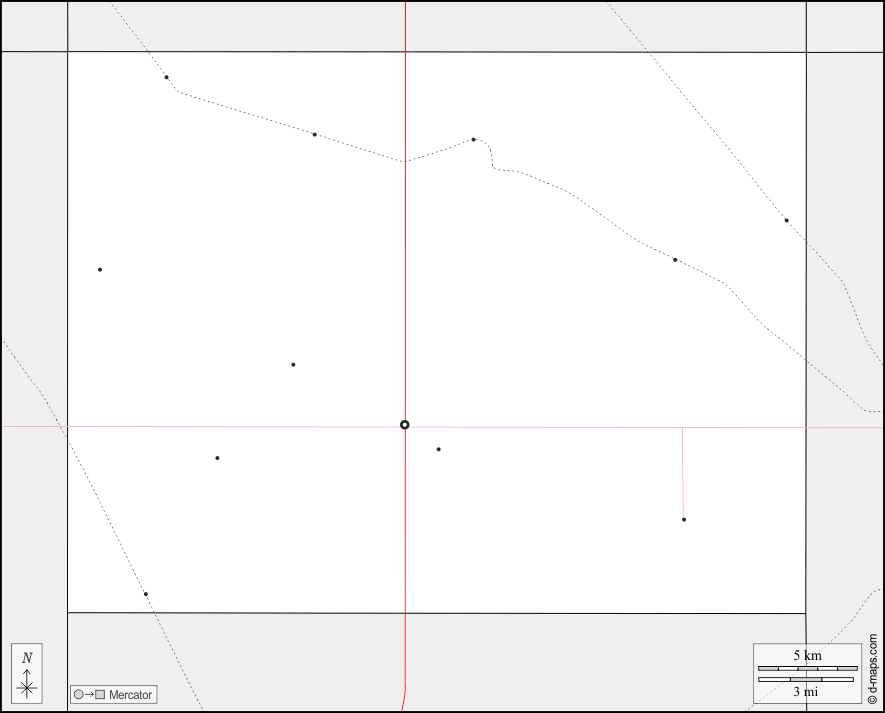
Task: Click the circle icon in the Mercator badge
Action: point(78,695)
